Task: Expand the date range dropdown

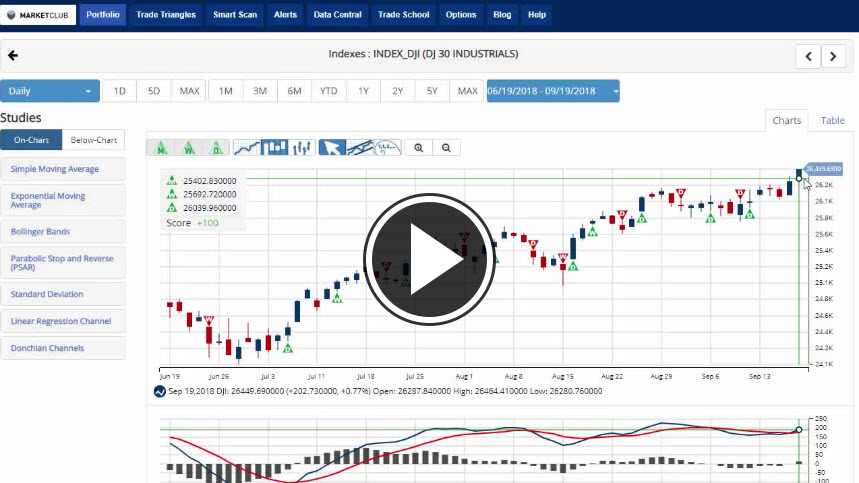Action: point(552,91)
